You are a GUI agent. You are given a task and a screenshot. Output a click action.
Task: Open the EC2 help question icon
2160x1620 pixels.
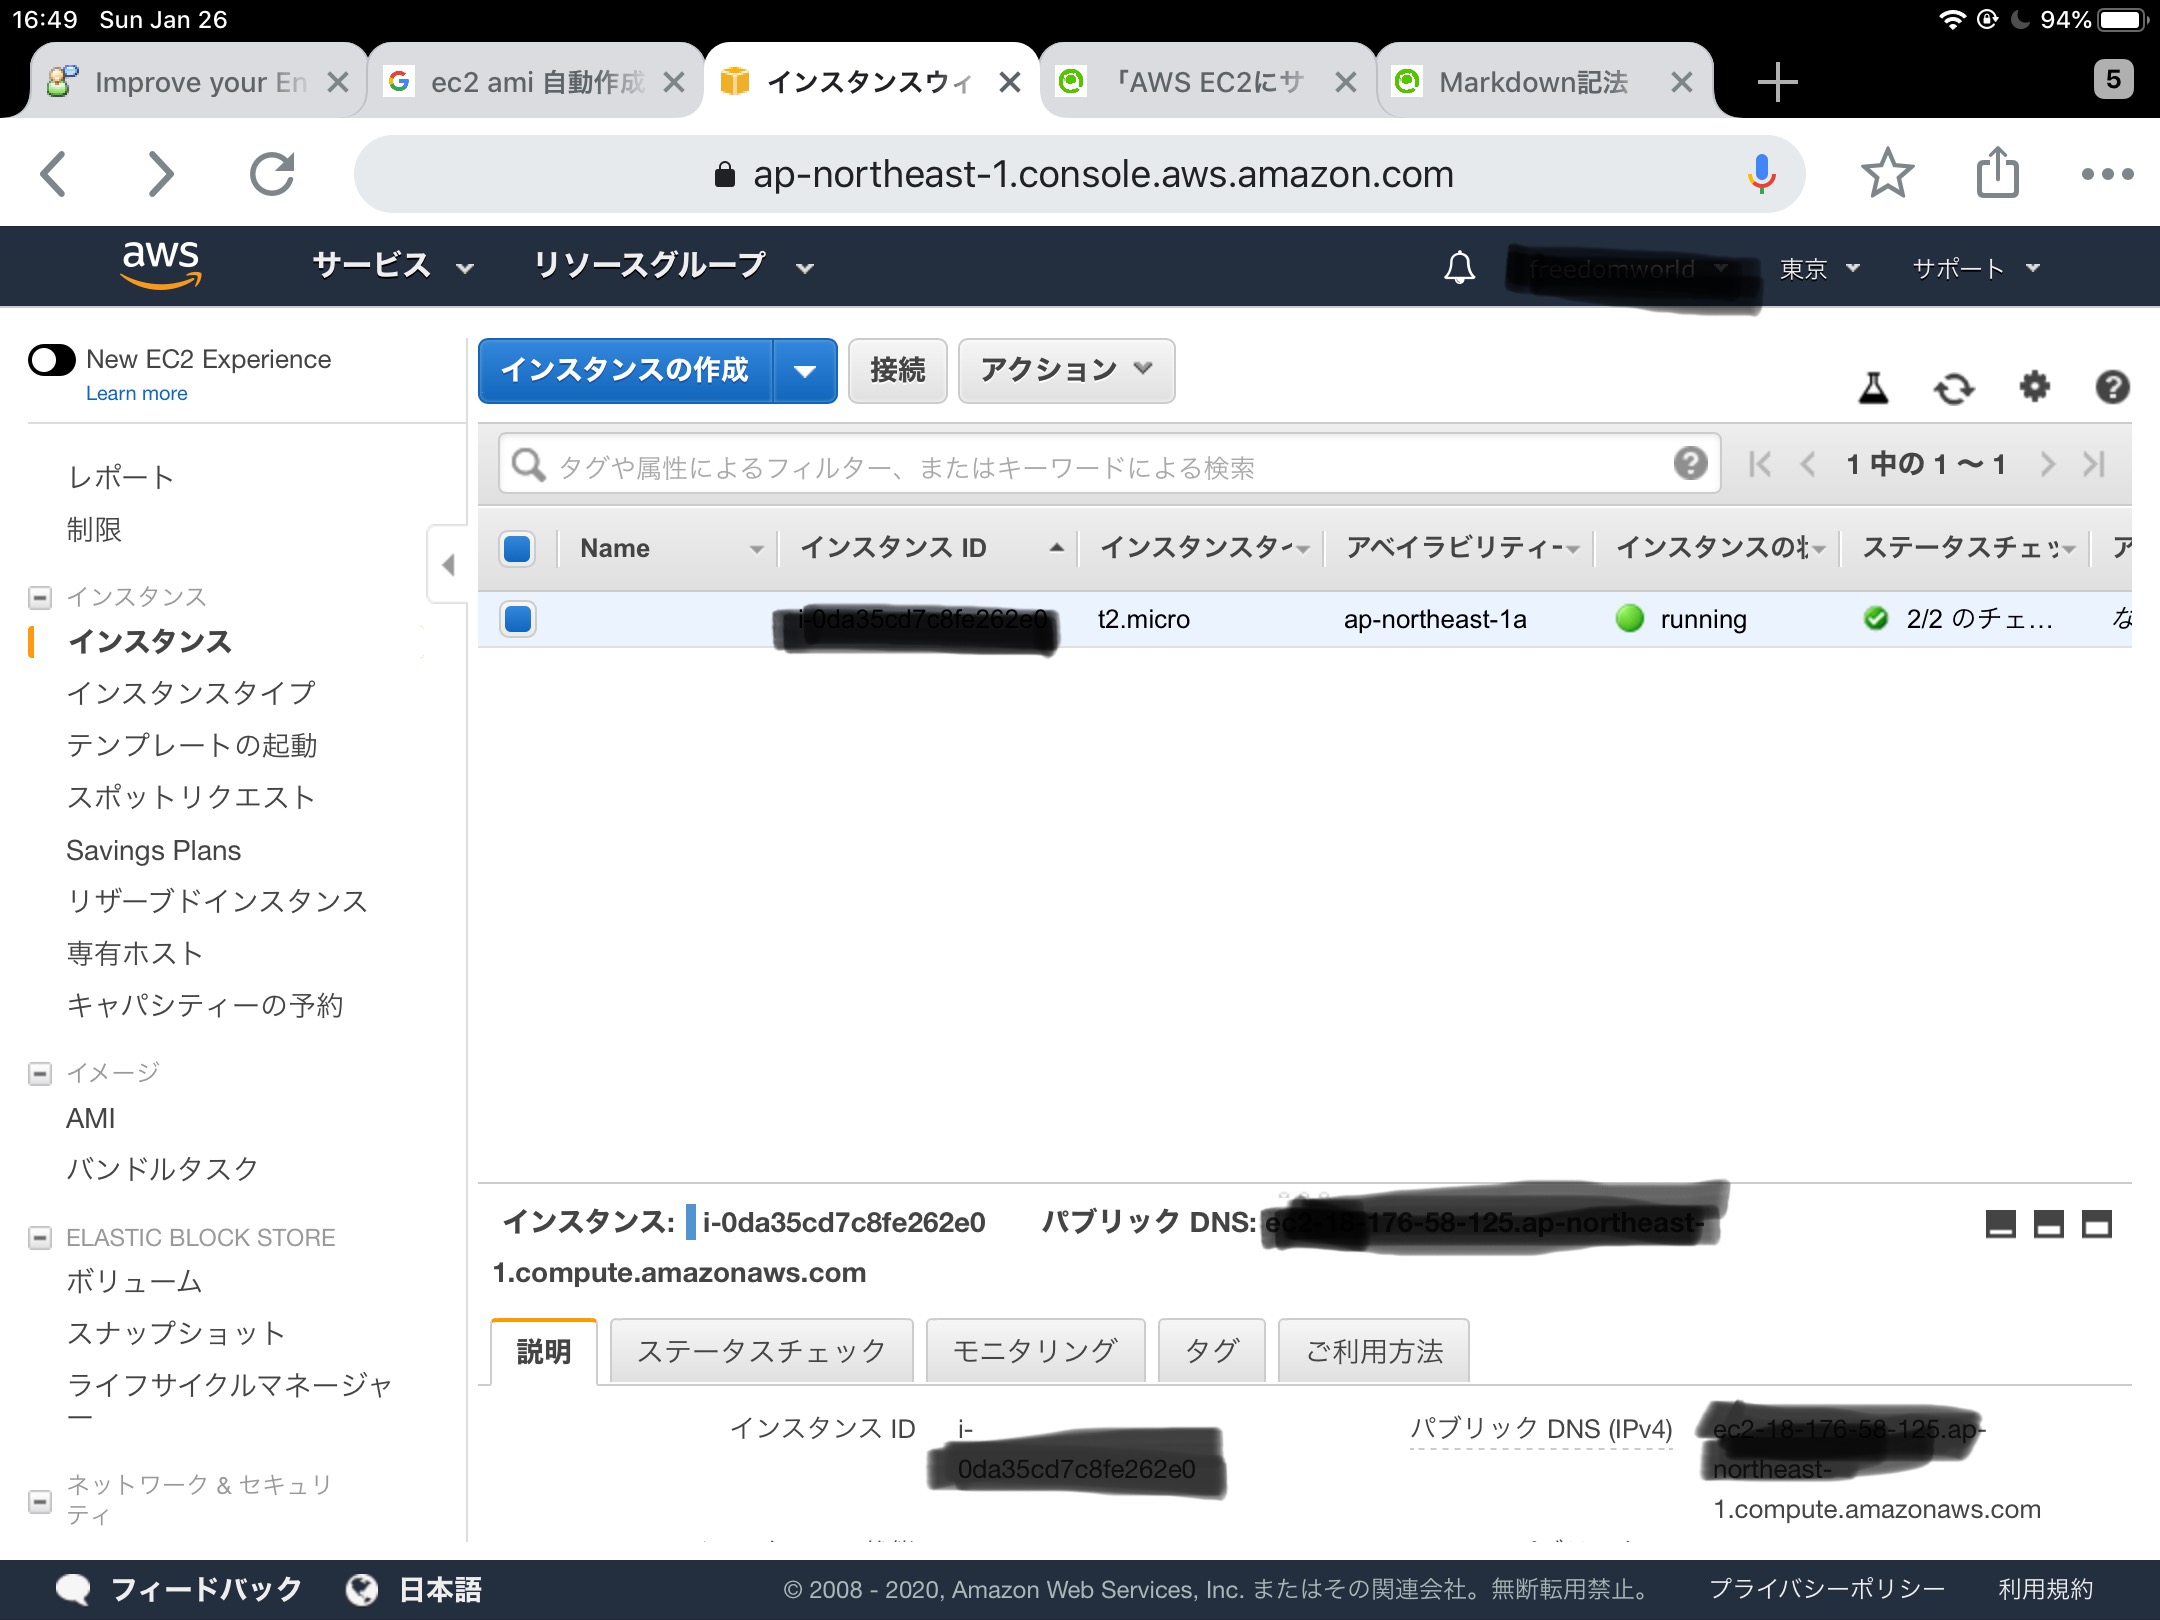(2112, 386)
